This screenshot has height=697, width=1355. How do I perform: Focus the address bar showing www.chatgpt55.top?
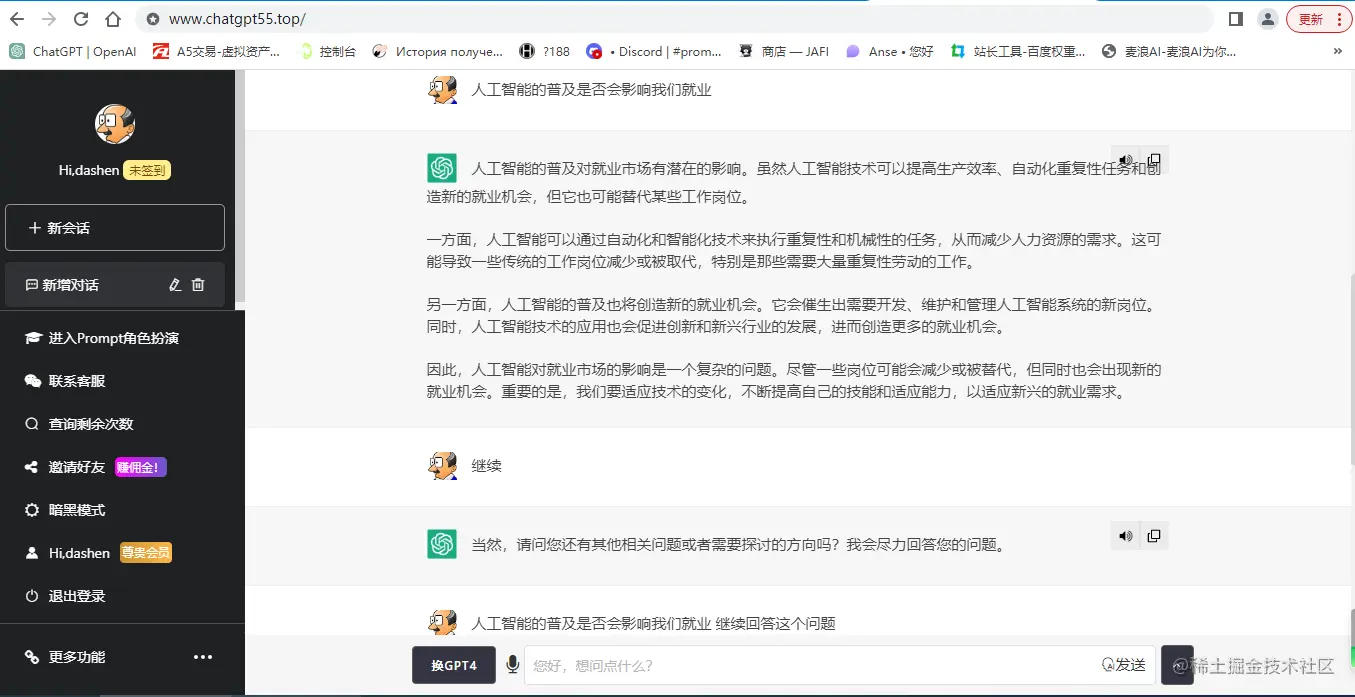[674, 19]
